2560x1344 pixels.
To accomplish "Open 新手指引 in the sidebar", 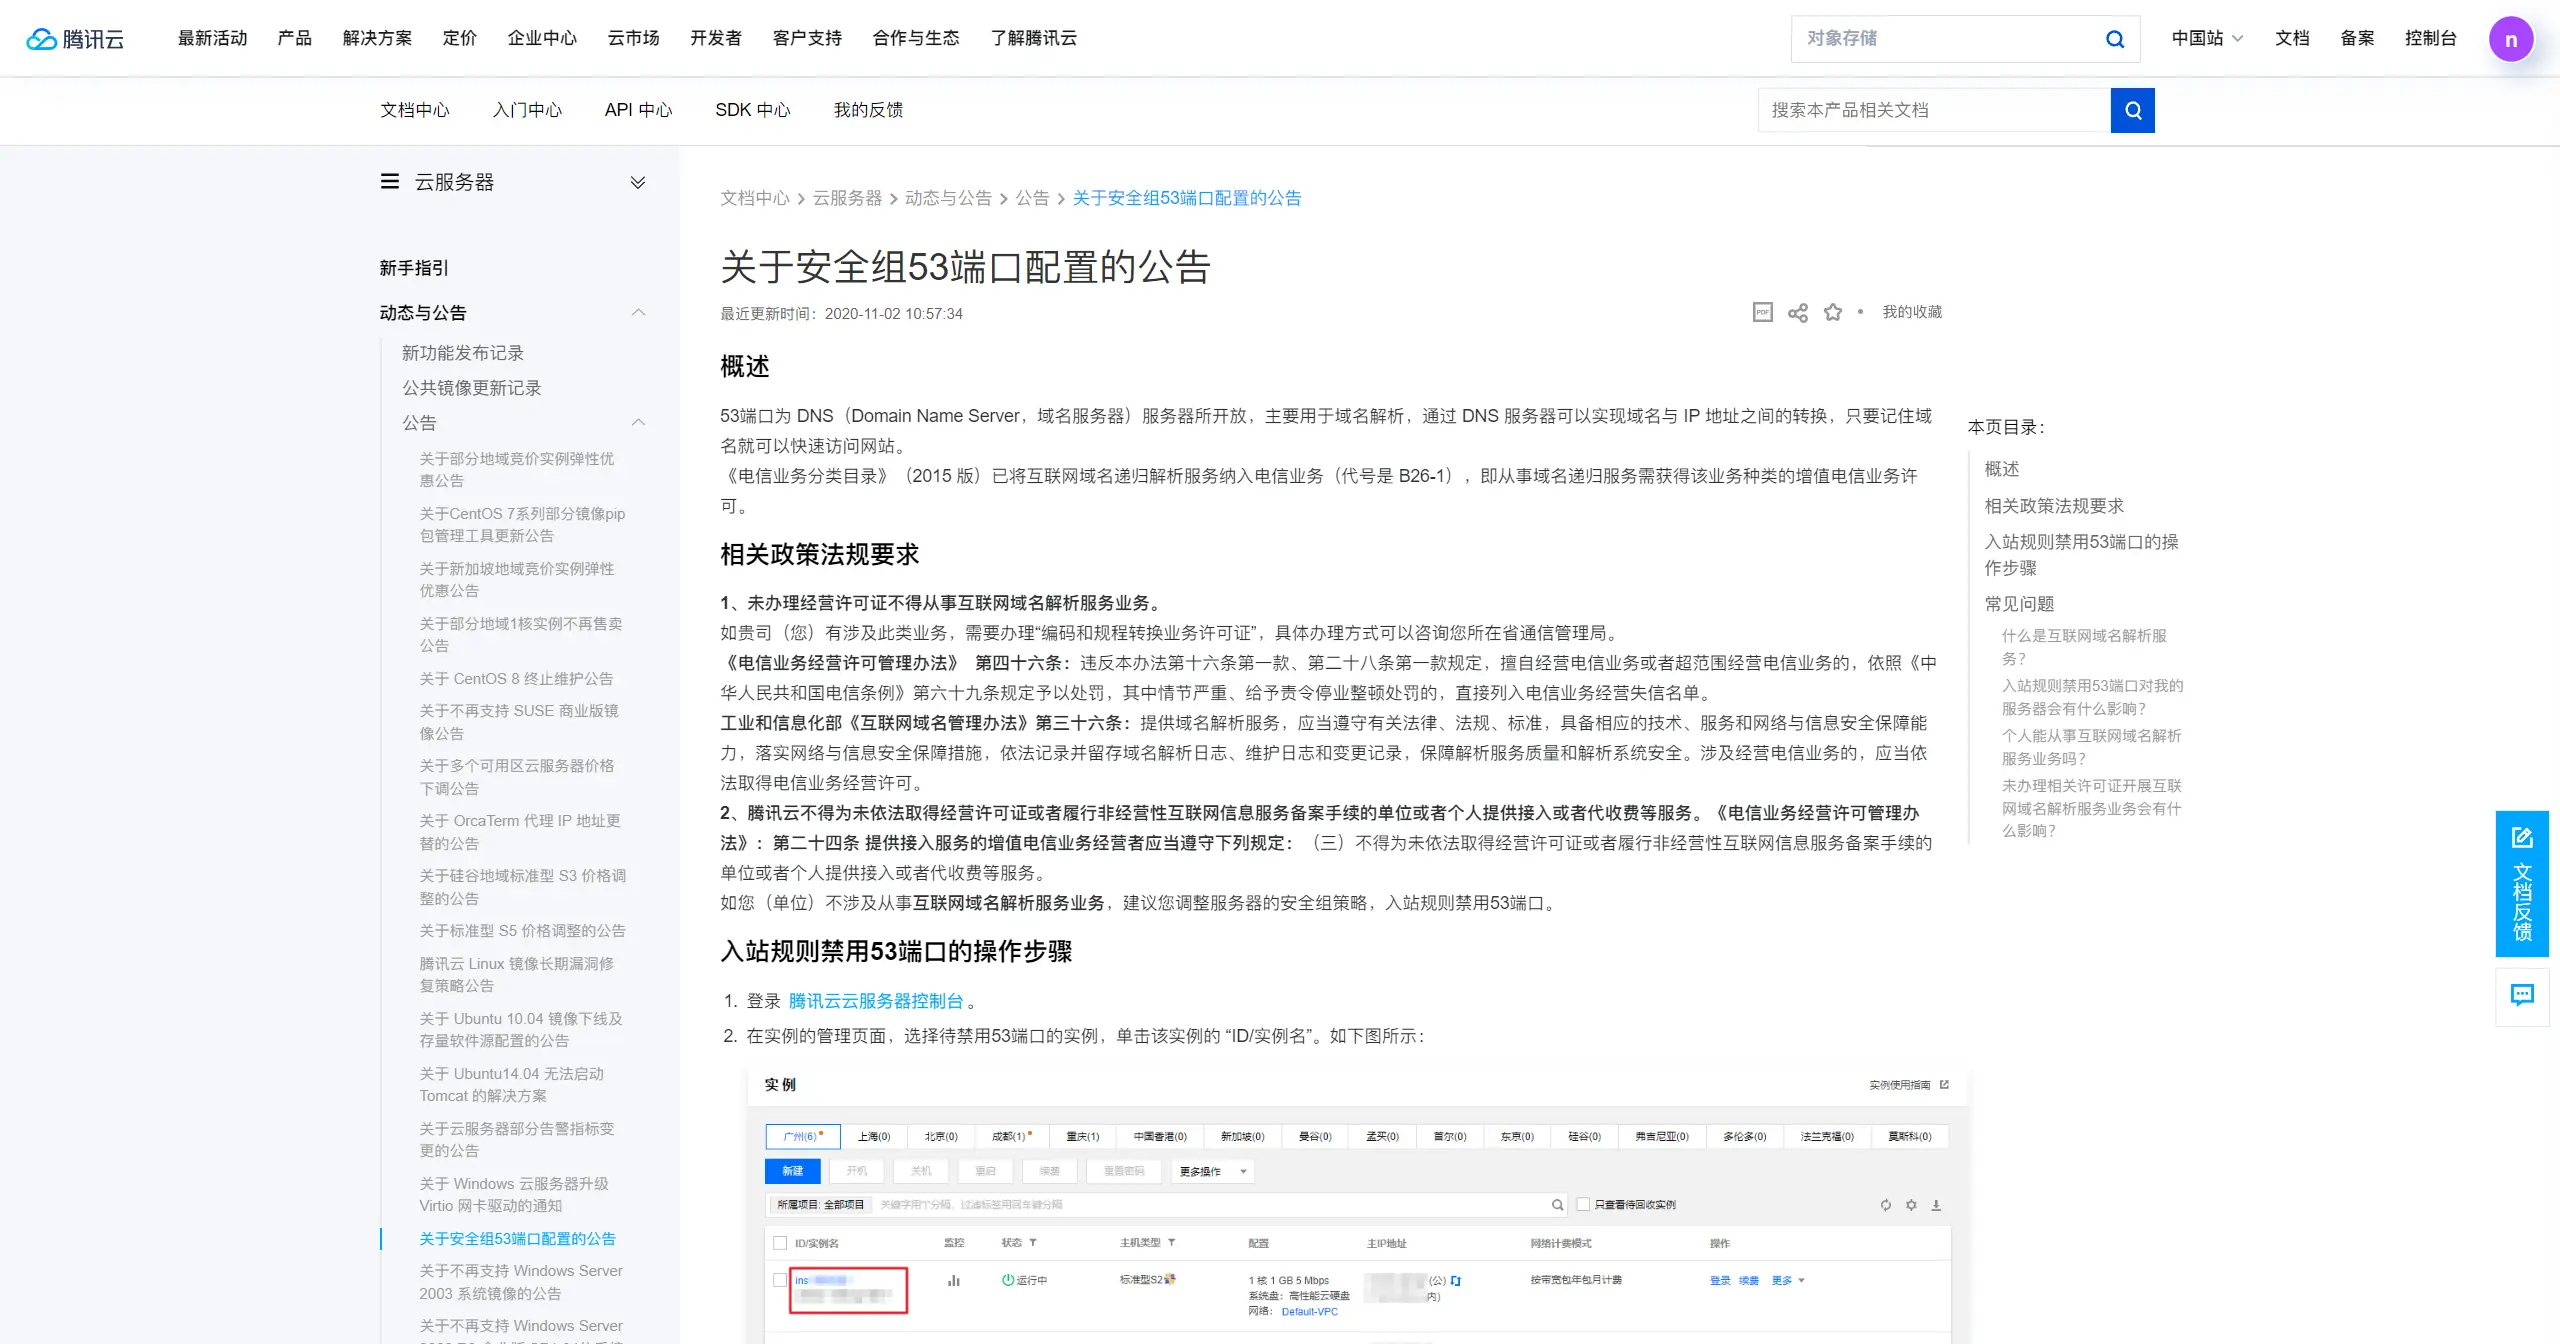I will [x=414, y=268].
